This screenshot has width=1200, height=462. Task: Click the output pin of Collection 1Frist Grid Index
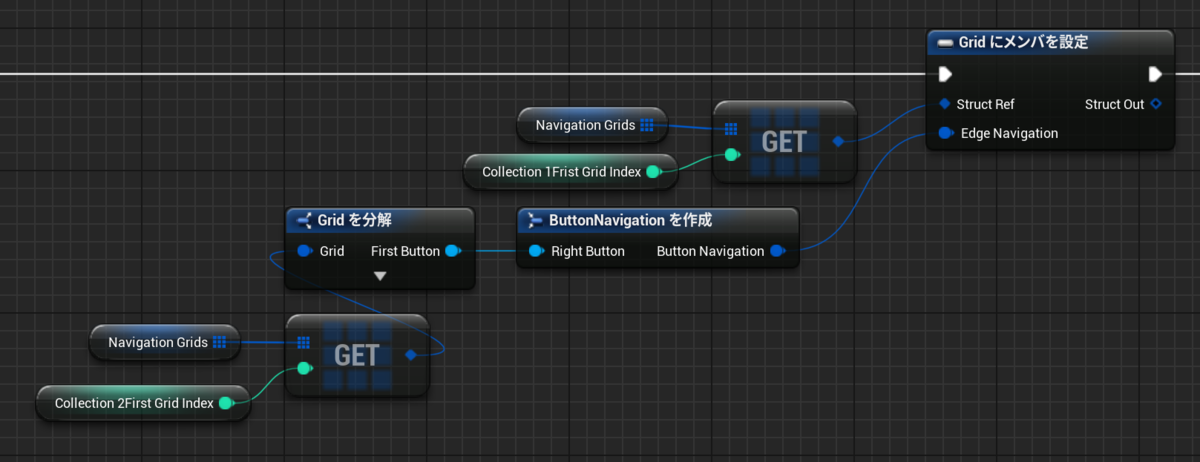click(653, 172)
